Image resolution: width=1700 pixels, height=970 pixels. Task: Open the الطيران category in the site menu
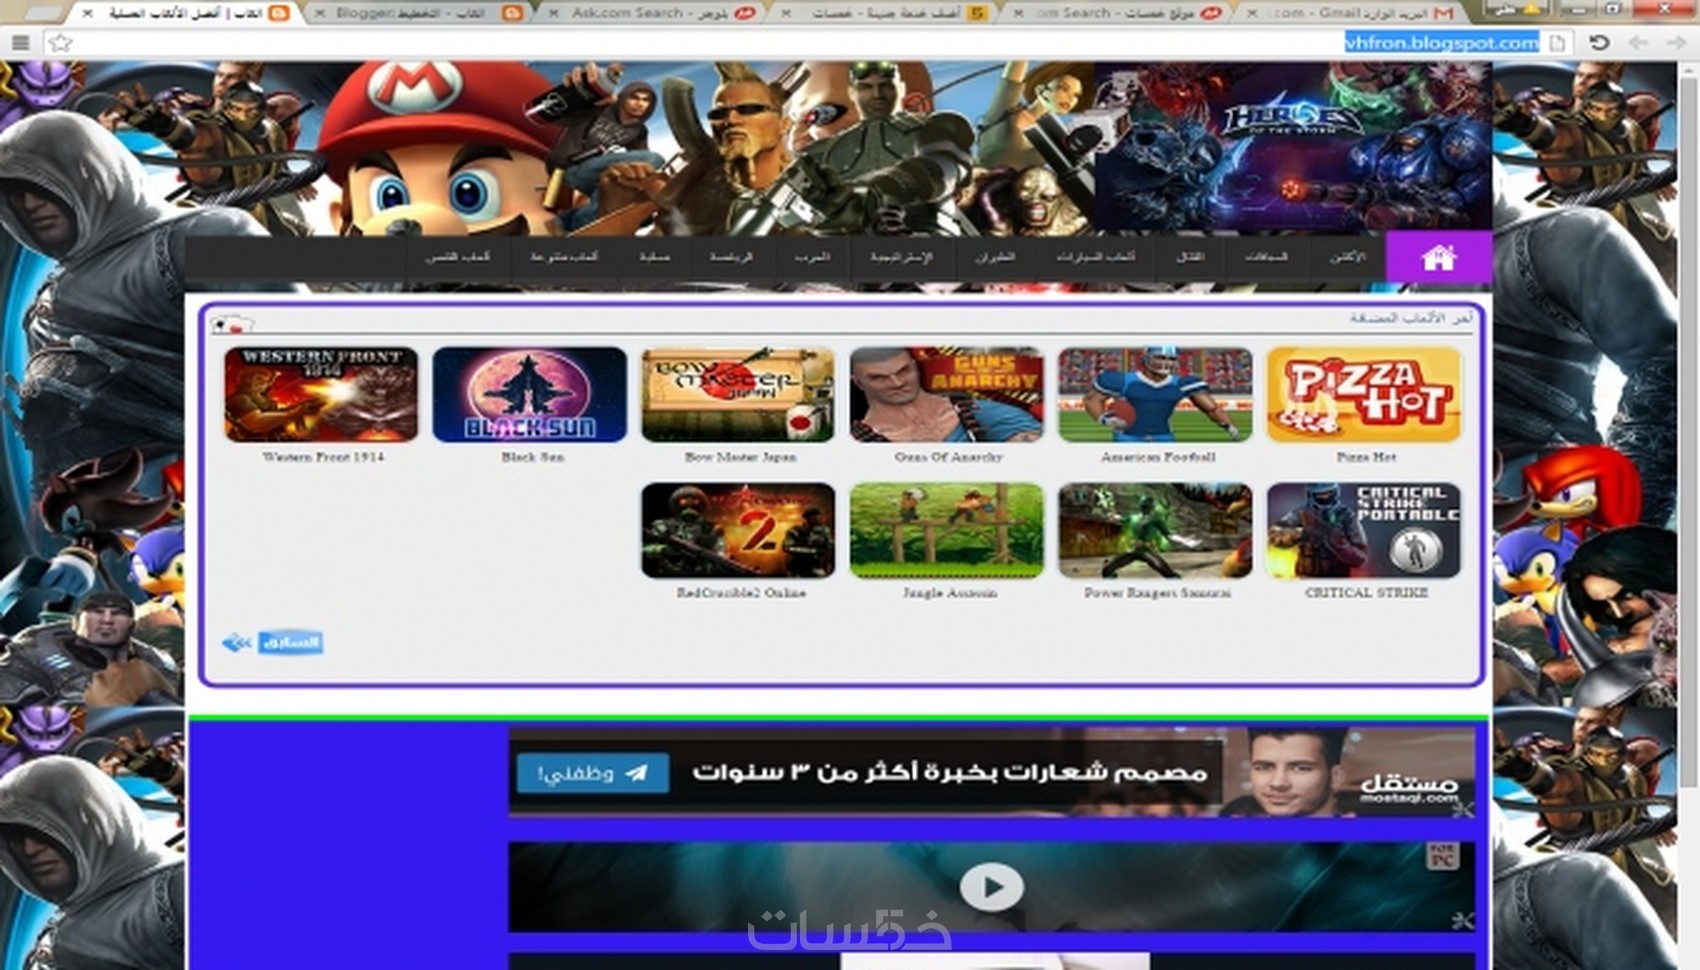tap(995, 257)
